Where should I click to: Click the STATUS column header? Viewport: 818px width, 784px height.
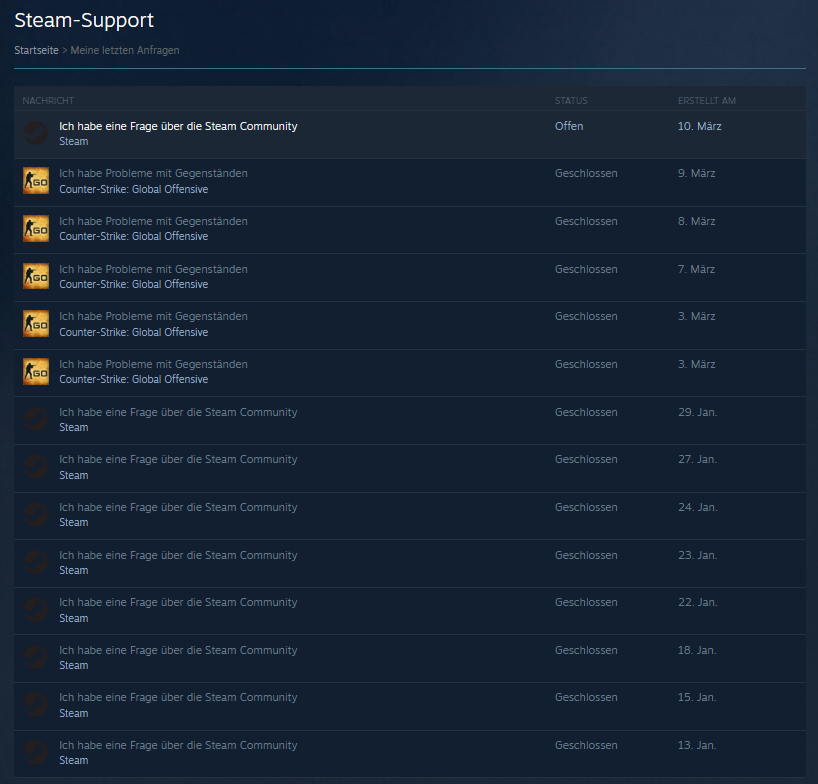click(x=571, y=101)
